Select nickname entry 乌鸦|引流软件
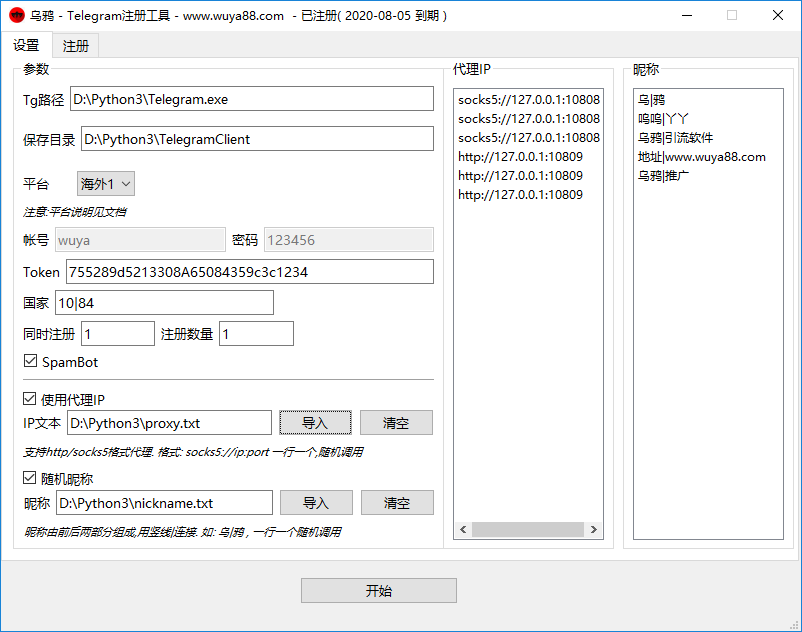 pos(675,138)
